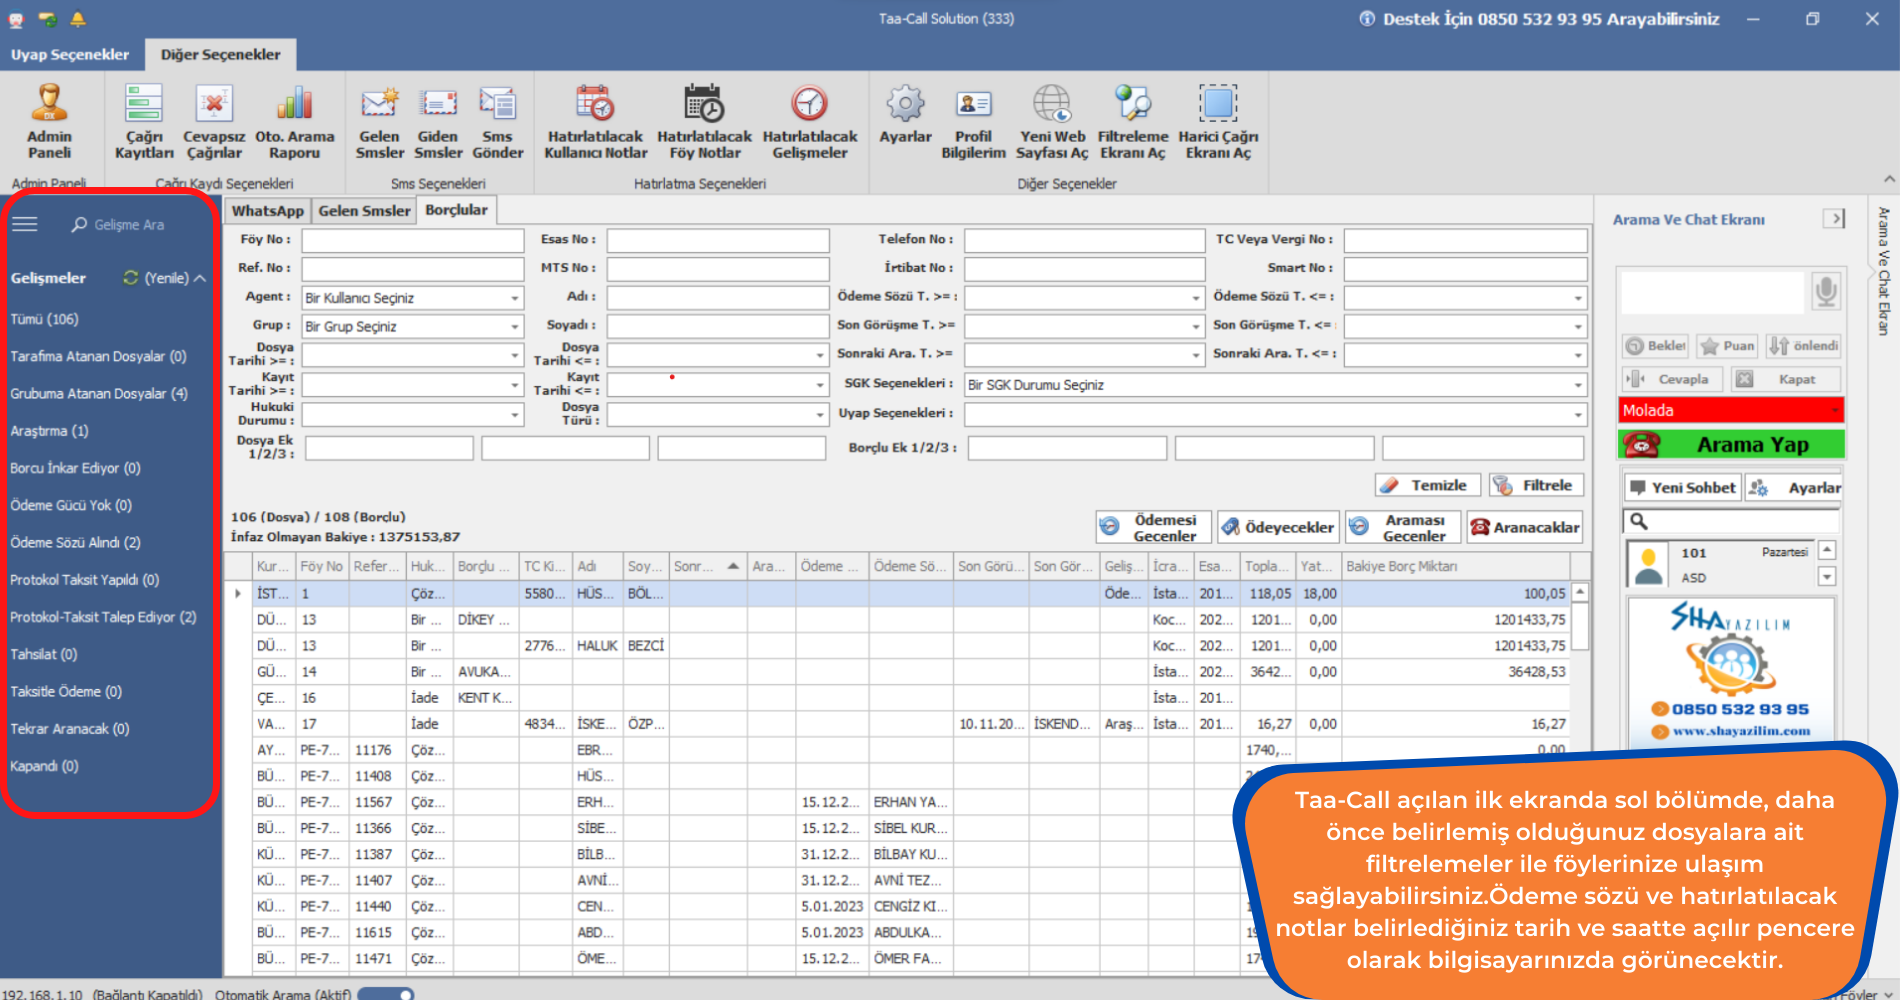Switch to Diğer Seçenekler ribbon tab
This screenshot has height=1000, width=1900.
pos(221,55)
